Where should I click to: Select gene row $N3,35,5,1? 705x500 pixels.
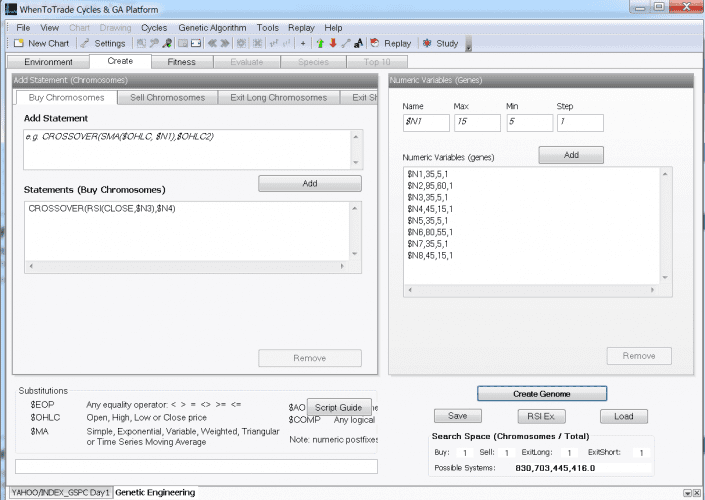pyautogui.click(x=428, y=197)
